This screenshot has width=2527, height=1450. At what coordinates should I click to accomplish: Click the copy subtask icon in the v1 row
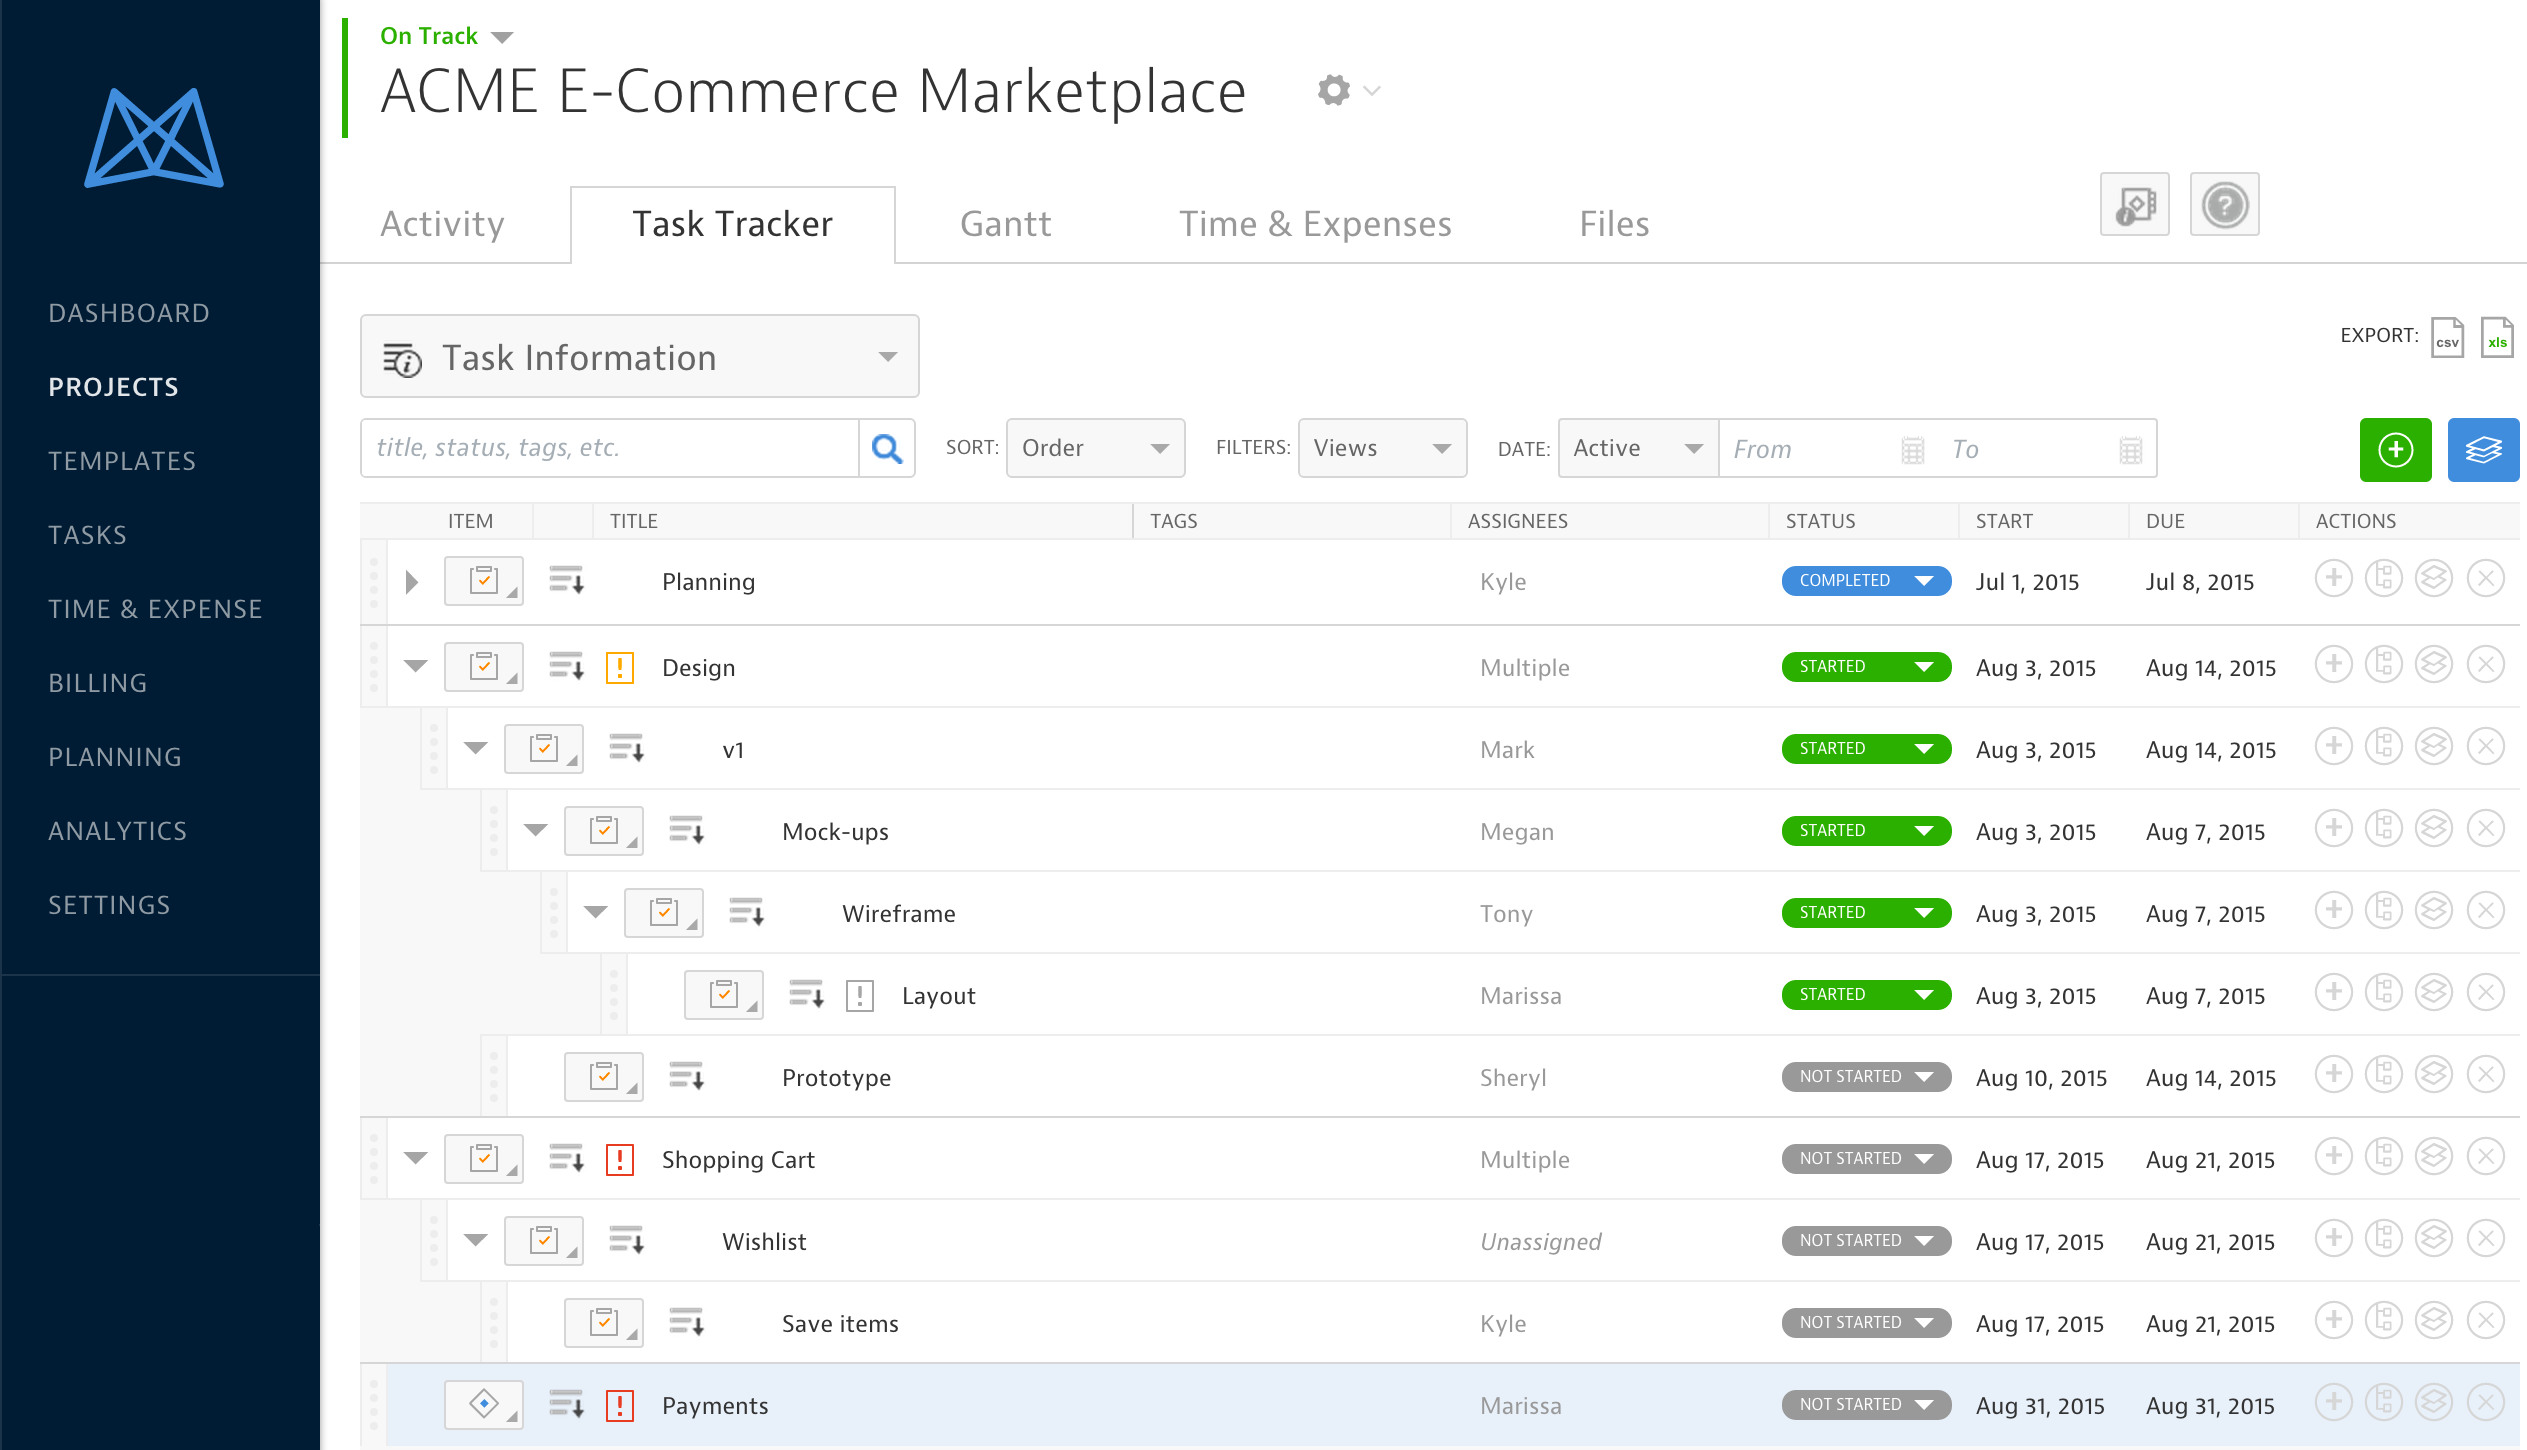coord(2384,746)
